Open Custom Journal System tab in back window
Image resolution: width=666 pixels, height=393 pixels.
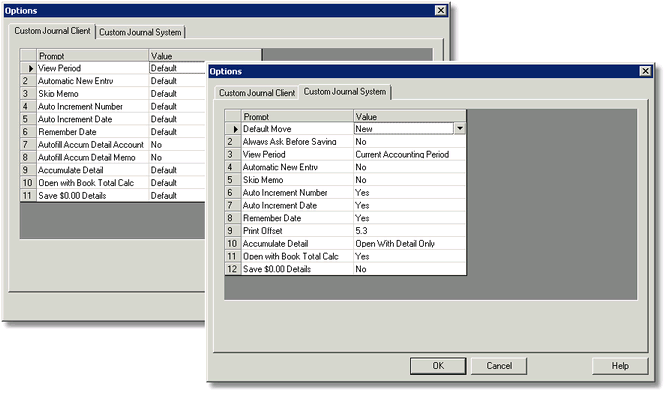(x=140, y=32)
